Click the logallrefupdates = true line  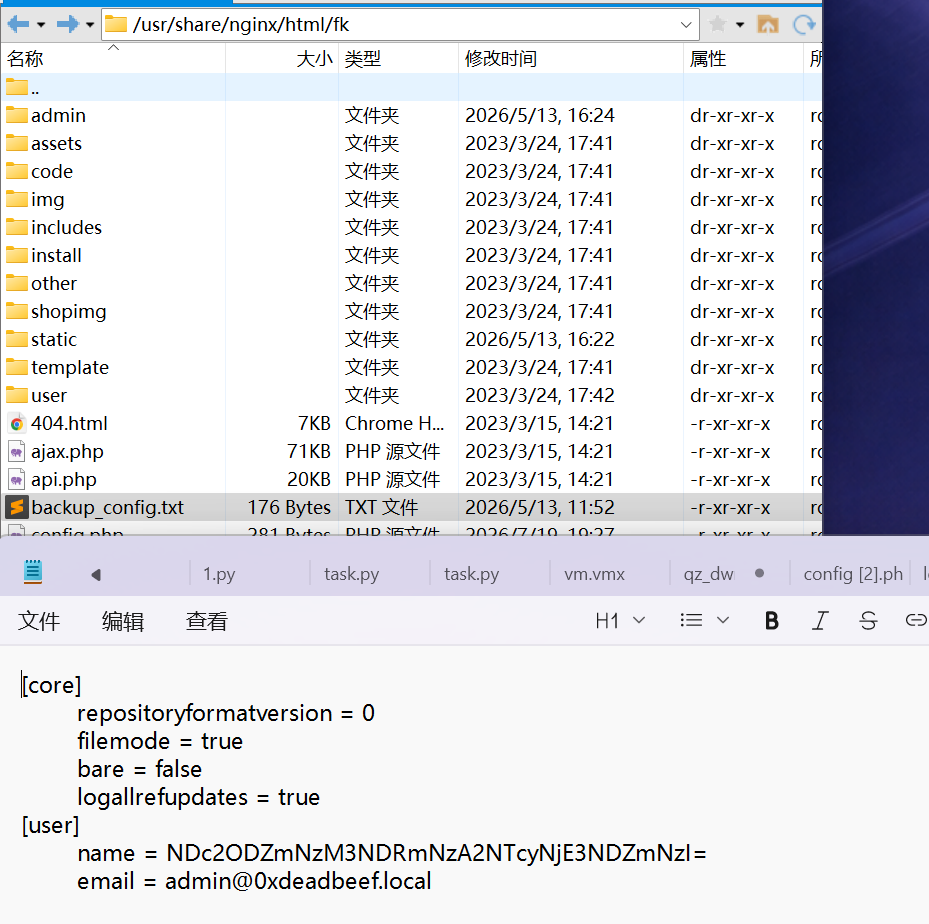tap(198, 797)
